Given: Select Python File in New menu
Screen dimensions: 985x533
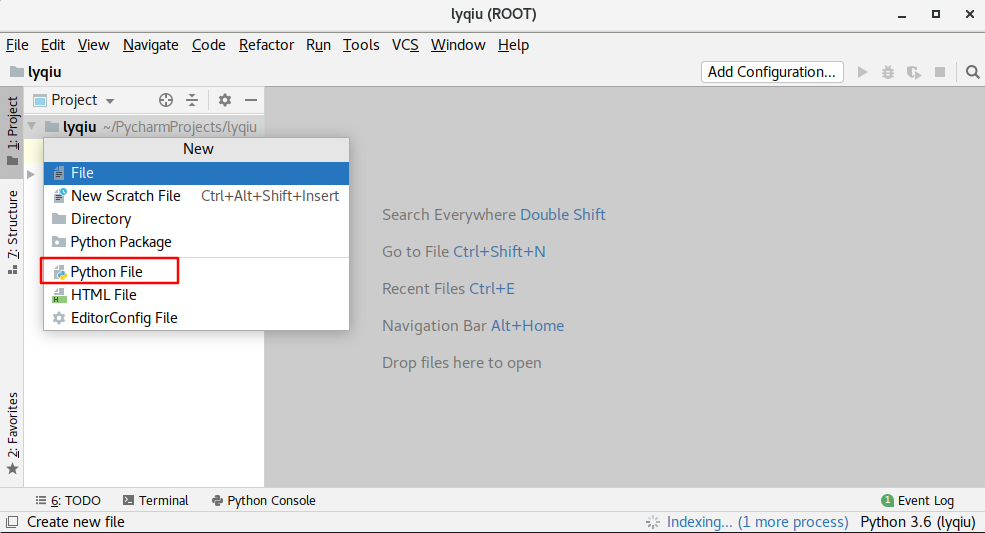Looking at the screenshot, I should click(x=196, y=272).
